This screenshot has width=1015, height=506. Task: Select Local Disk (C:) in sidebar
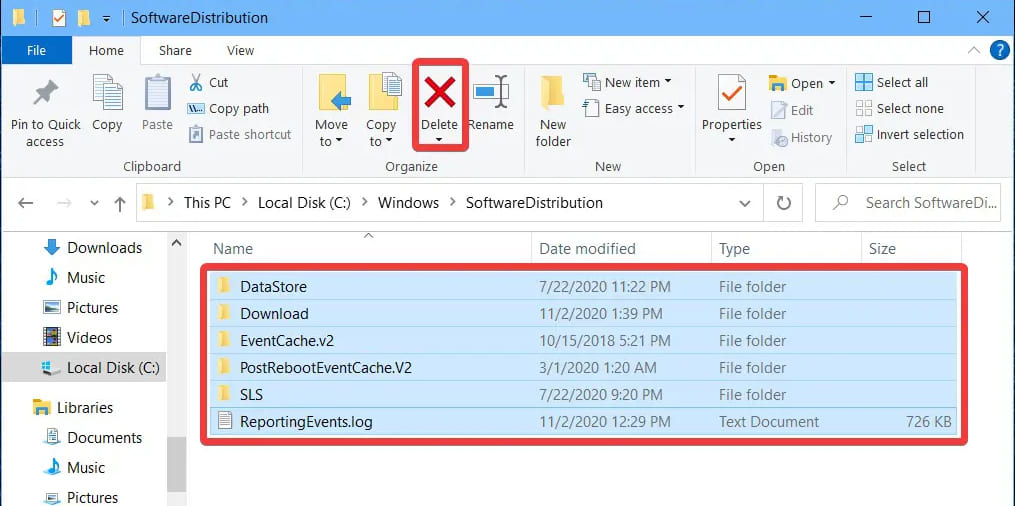[x=84, y=368]
